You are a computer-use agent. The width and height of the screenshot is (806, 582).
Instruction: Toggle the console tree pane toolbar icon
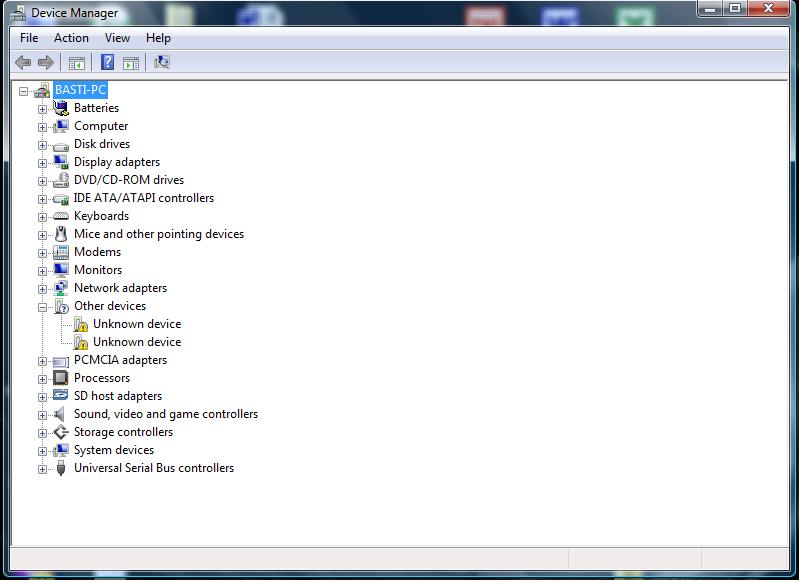pos(77,63)
